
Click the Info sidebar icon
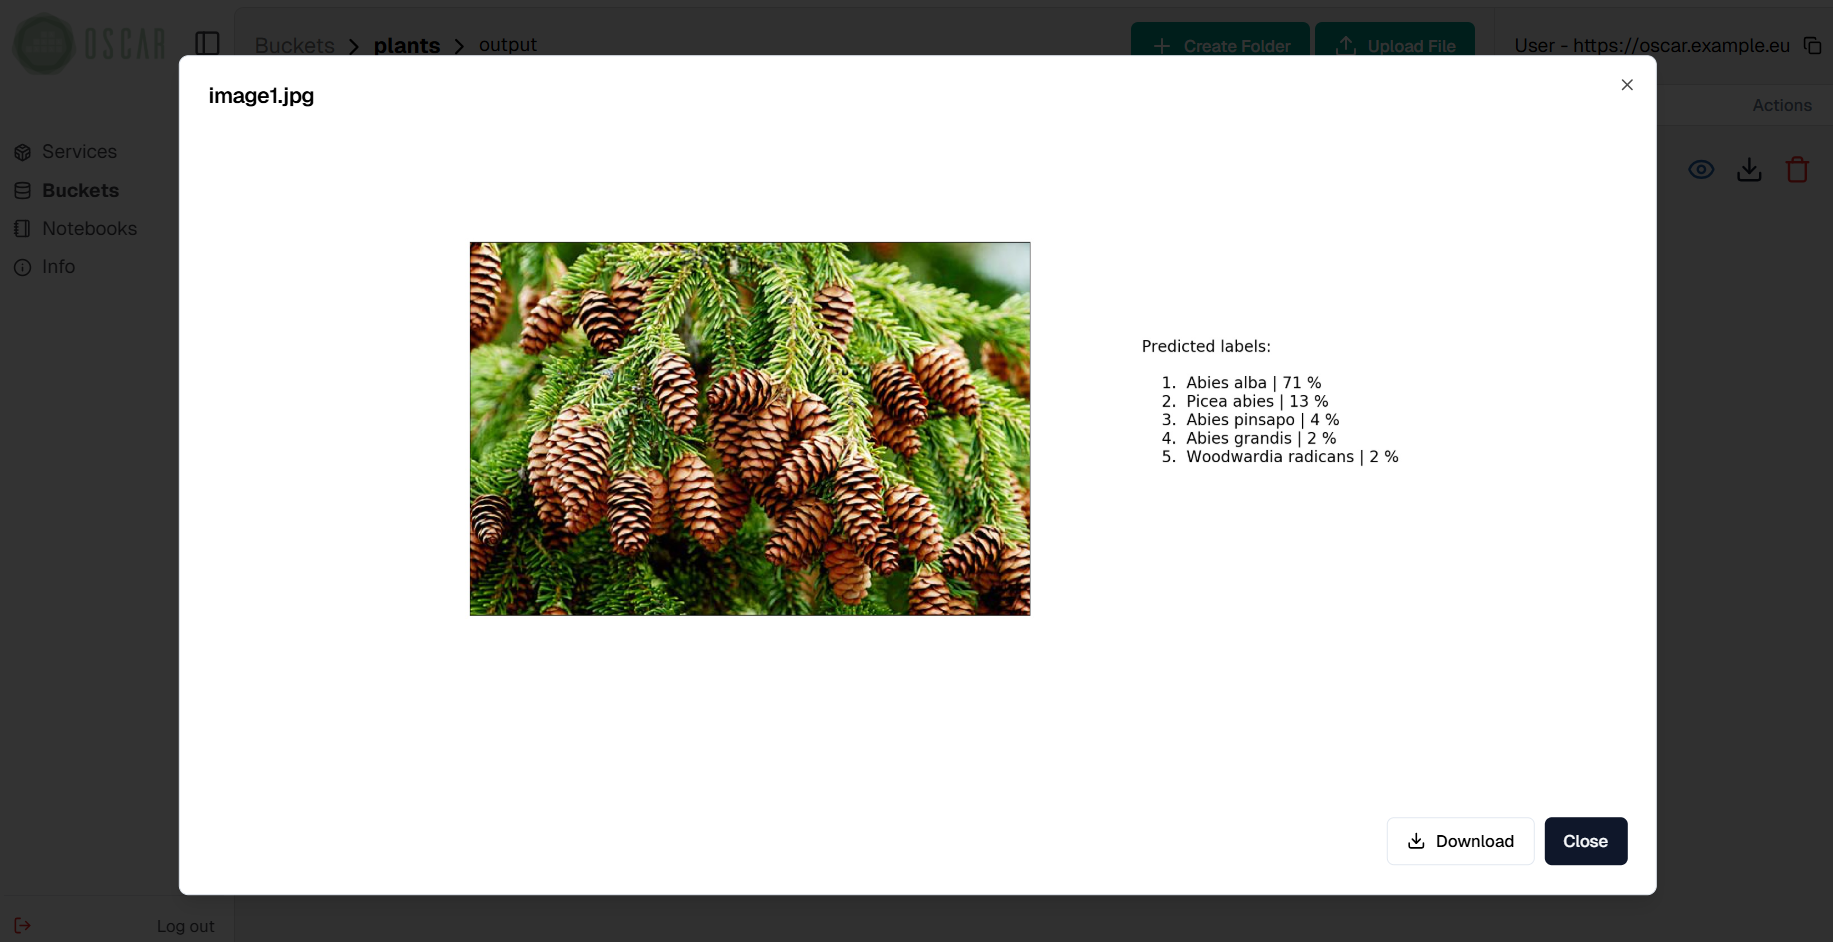pyautogui.click(x=23, y=267)
